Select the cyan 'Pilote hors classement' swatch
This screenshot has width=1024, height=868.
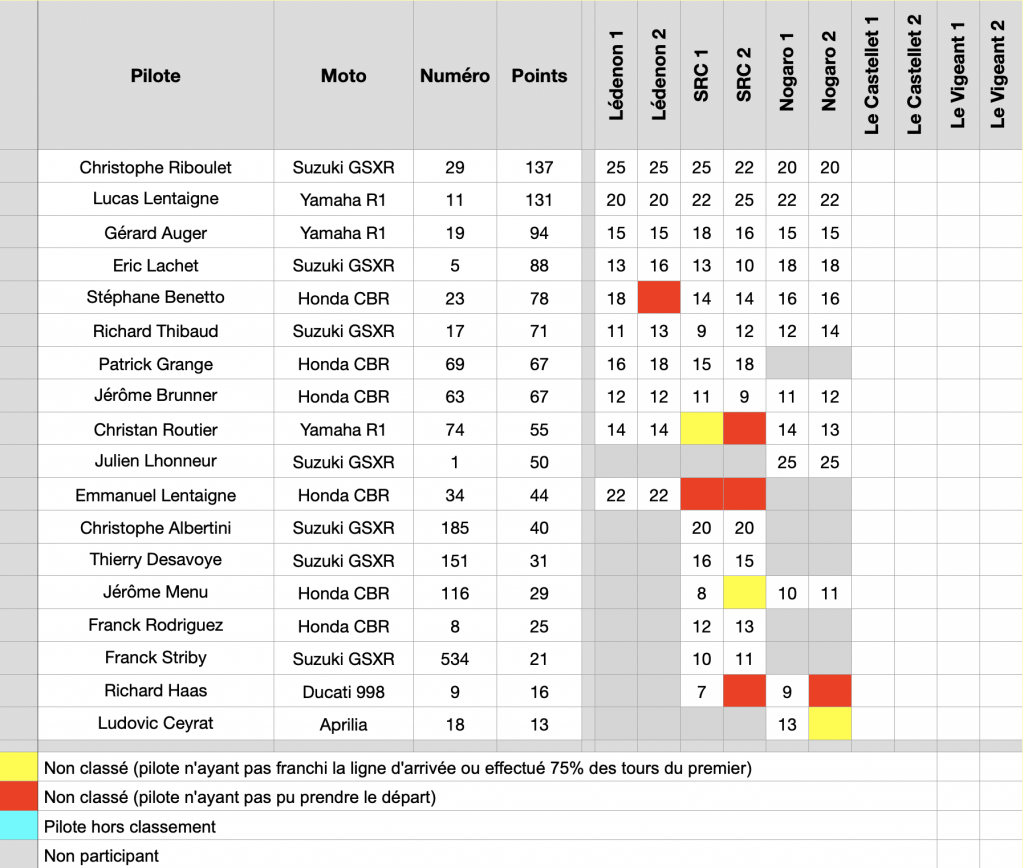pyautogui.click(x=19, y=826)
